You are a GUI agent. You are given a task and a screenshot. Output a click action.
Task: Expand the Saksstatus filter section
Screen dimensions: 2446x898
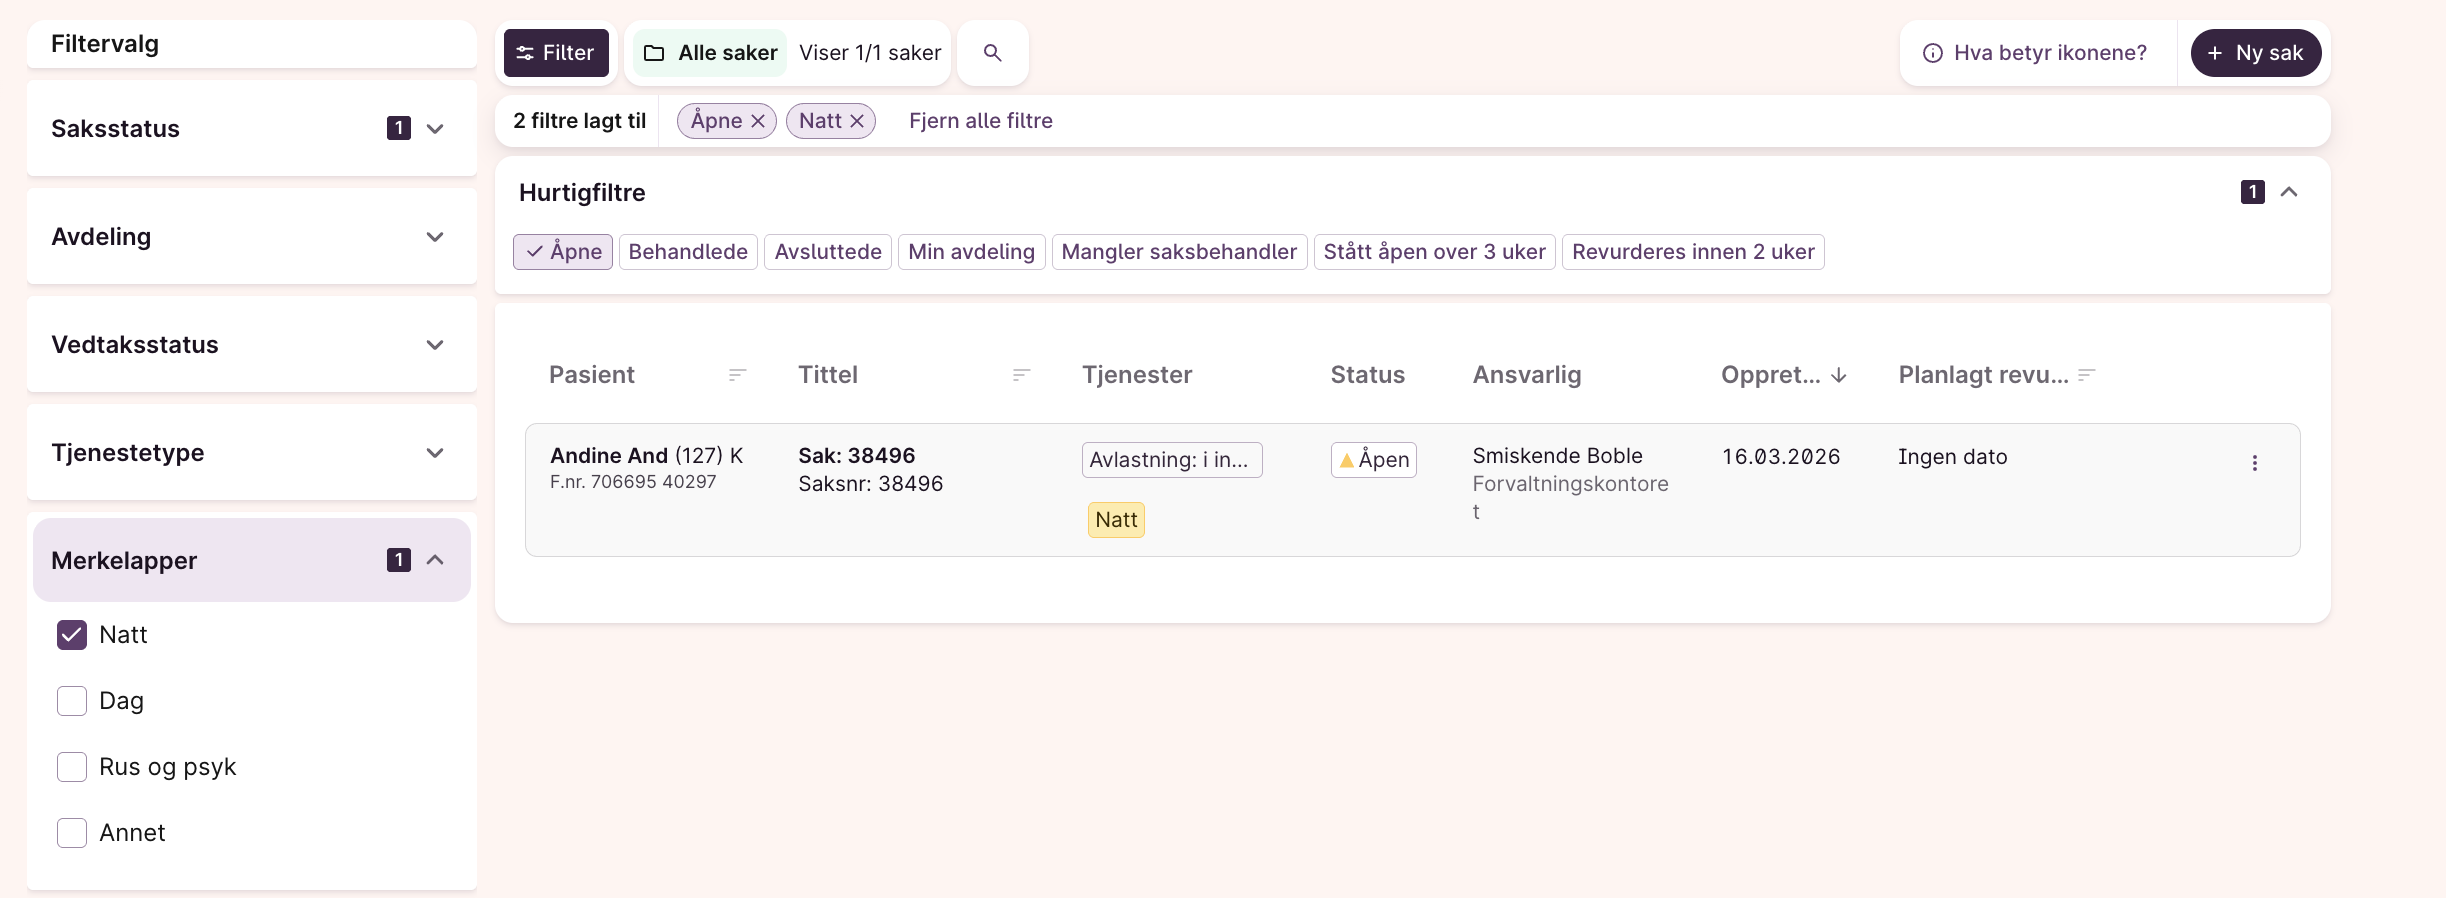click(x=435, y=129)
